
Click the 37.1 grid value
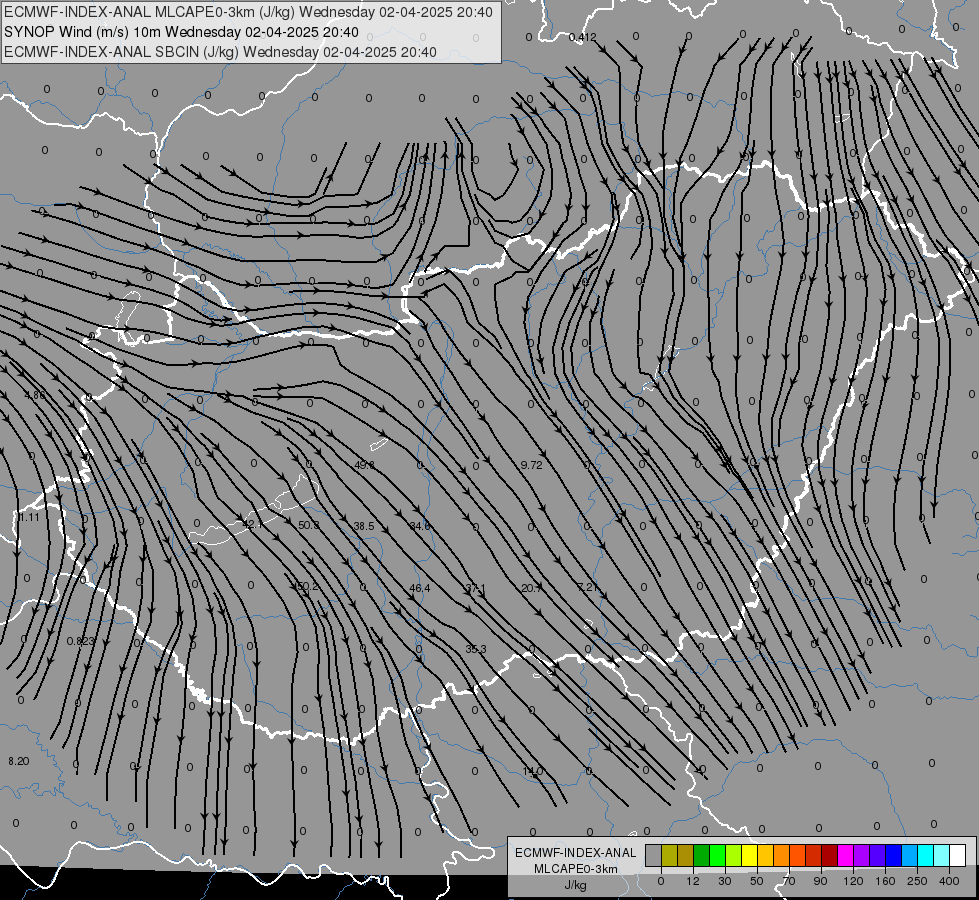[x=476, y=588]
